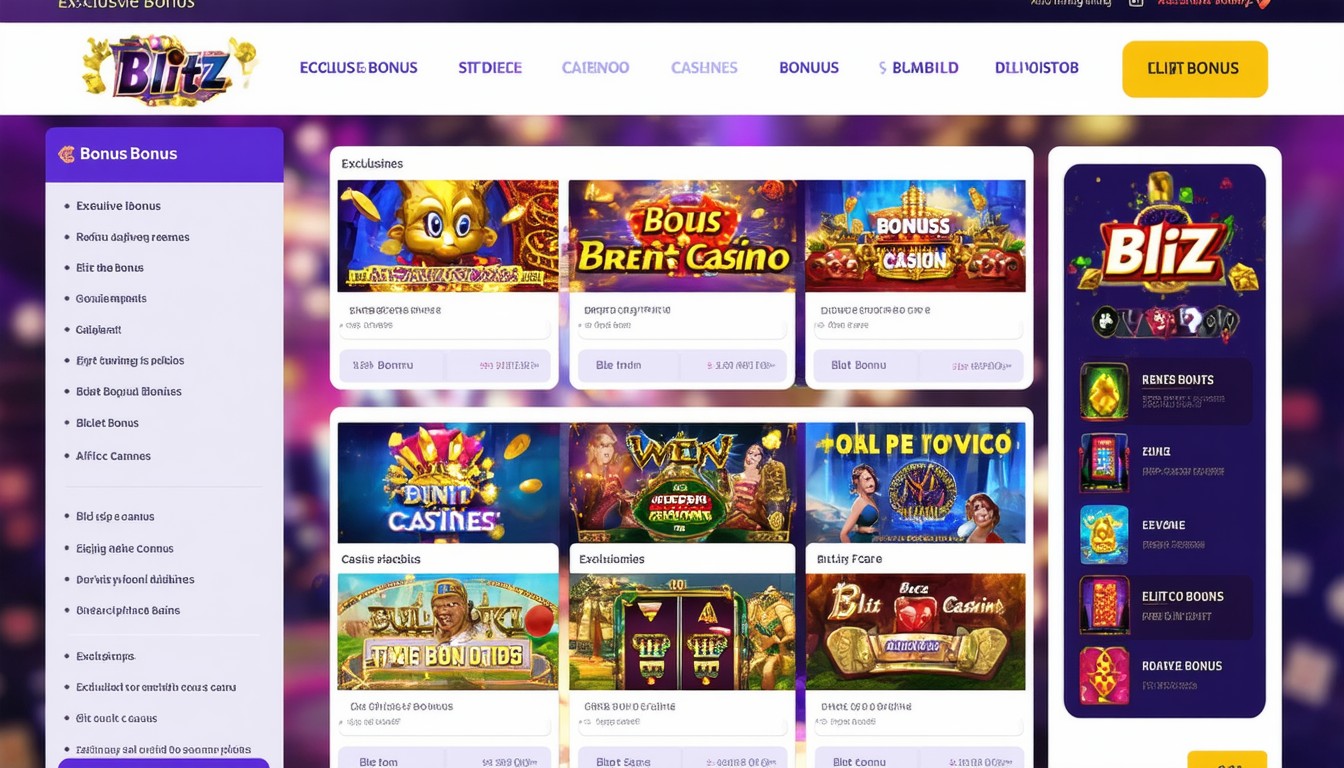Click the Blat Bonnu button under Bonuss Casion
Viewport: 1344px width, 768px height.
tap(859, 366)
